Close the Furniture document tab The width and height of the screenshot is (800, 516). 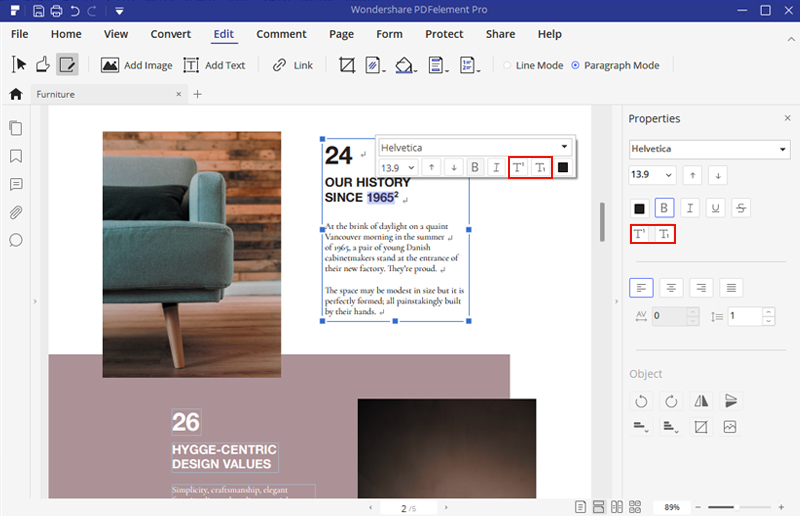(x=179, y=94)
